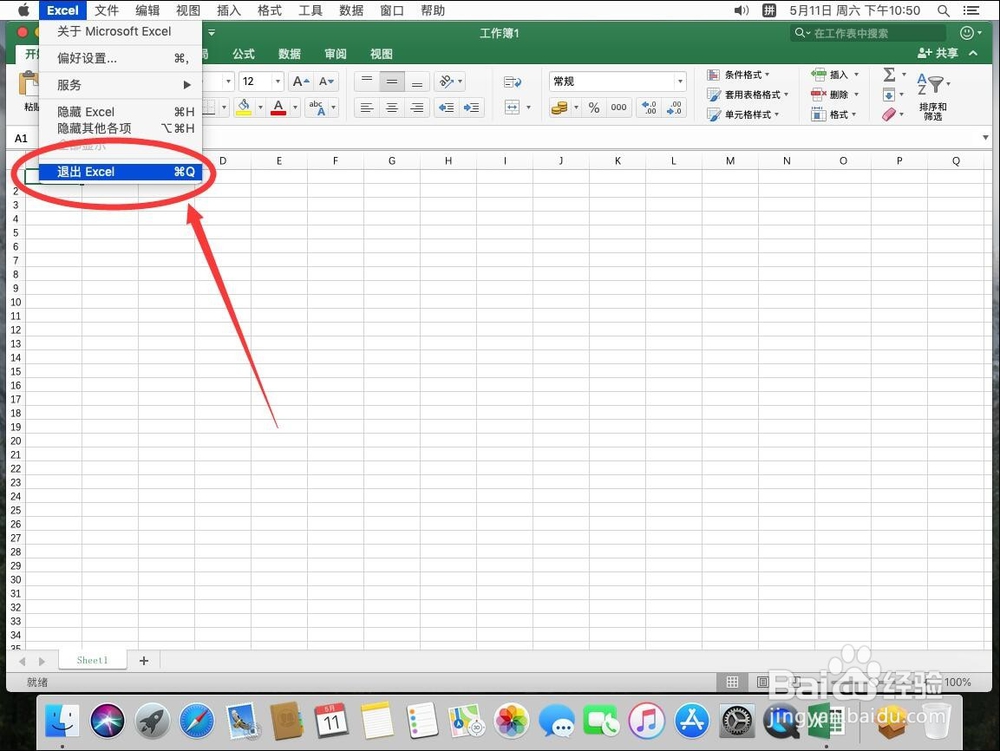Click the Clear eraser icon
1000x751 pixels.
tap(889, 114)
